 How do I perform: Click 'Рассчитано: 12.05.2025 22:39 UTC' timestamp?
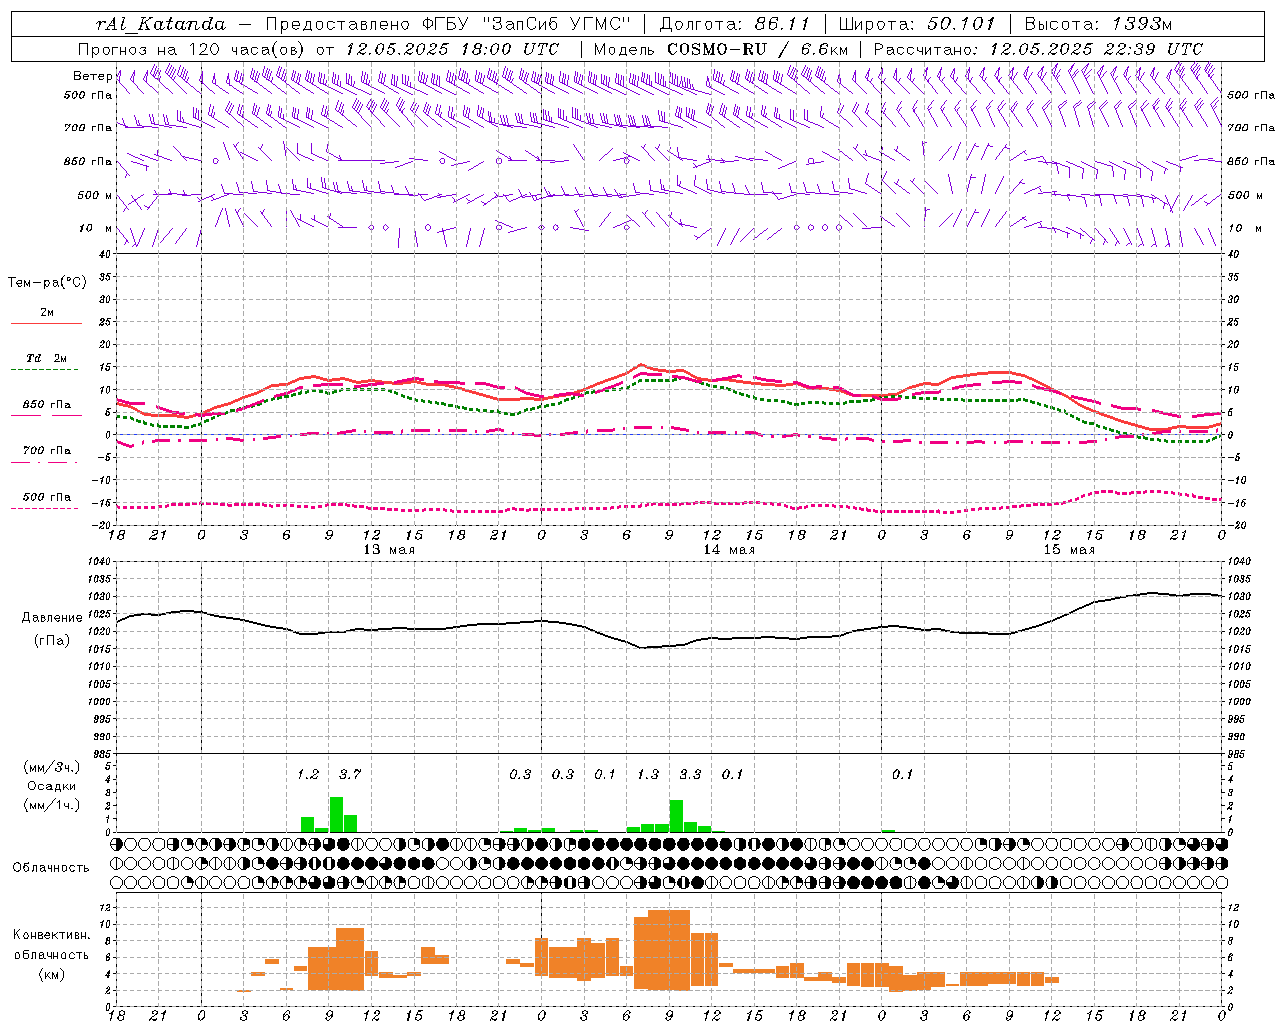coord(1038,49)
